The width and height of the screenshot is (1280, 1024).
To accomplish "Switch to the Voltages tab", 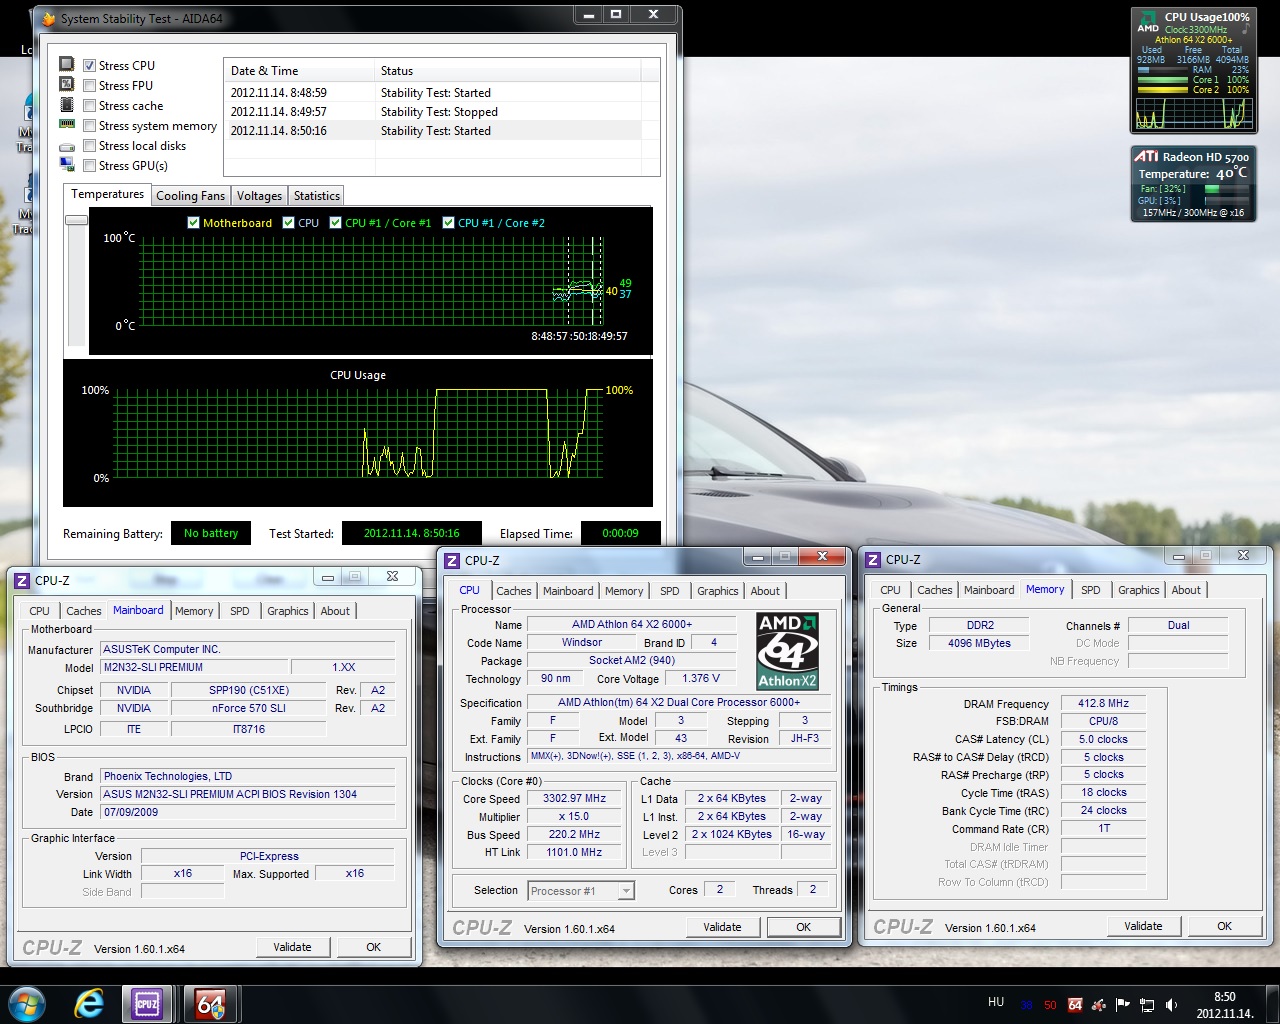I will pyautogui.click(x=259, y=196).
